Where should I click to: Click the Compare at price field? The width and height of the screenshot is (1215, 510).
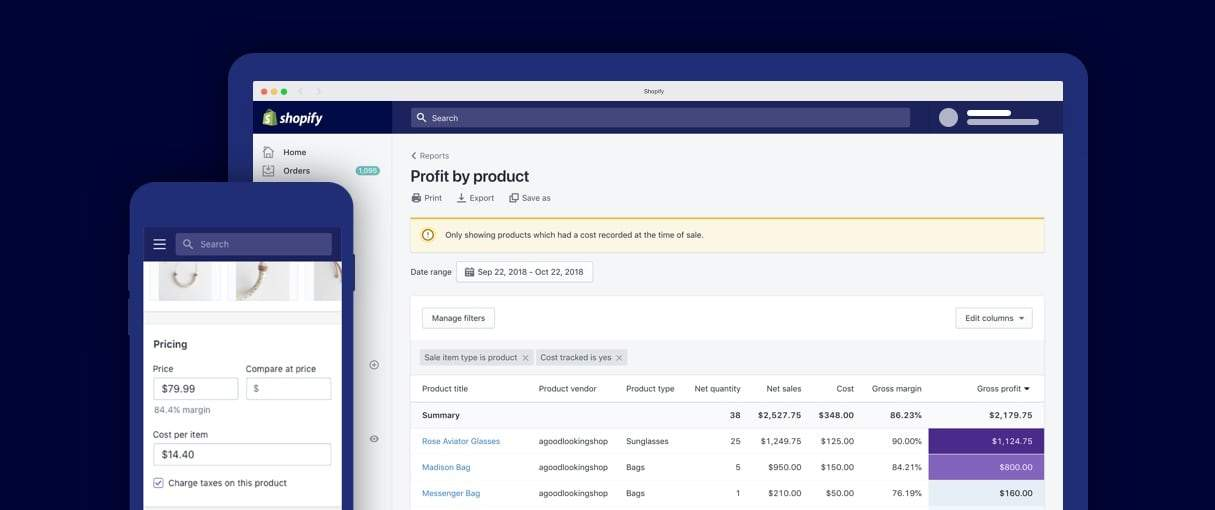coord(288,389)
